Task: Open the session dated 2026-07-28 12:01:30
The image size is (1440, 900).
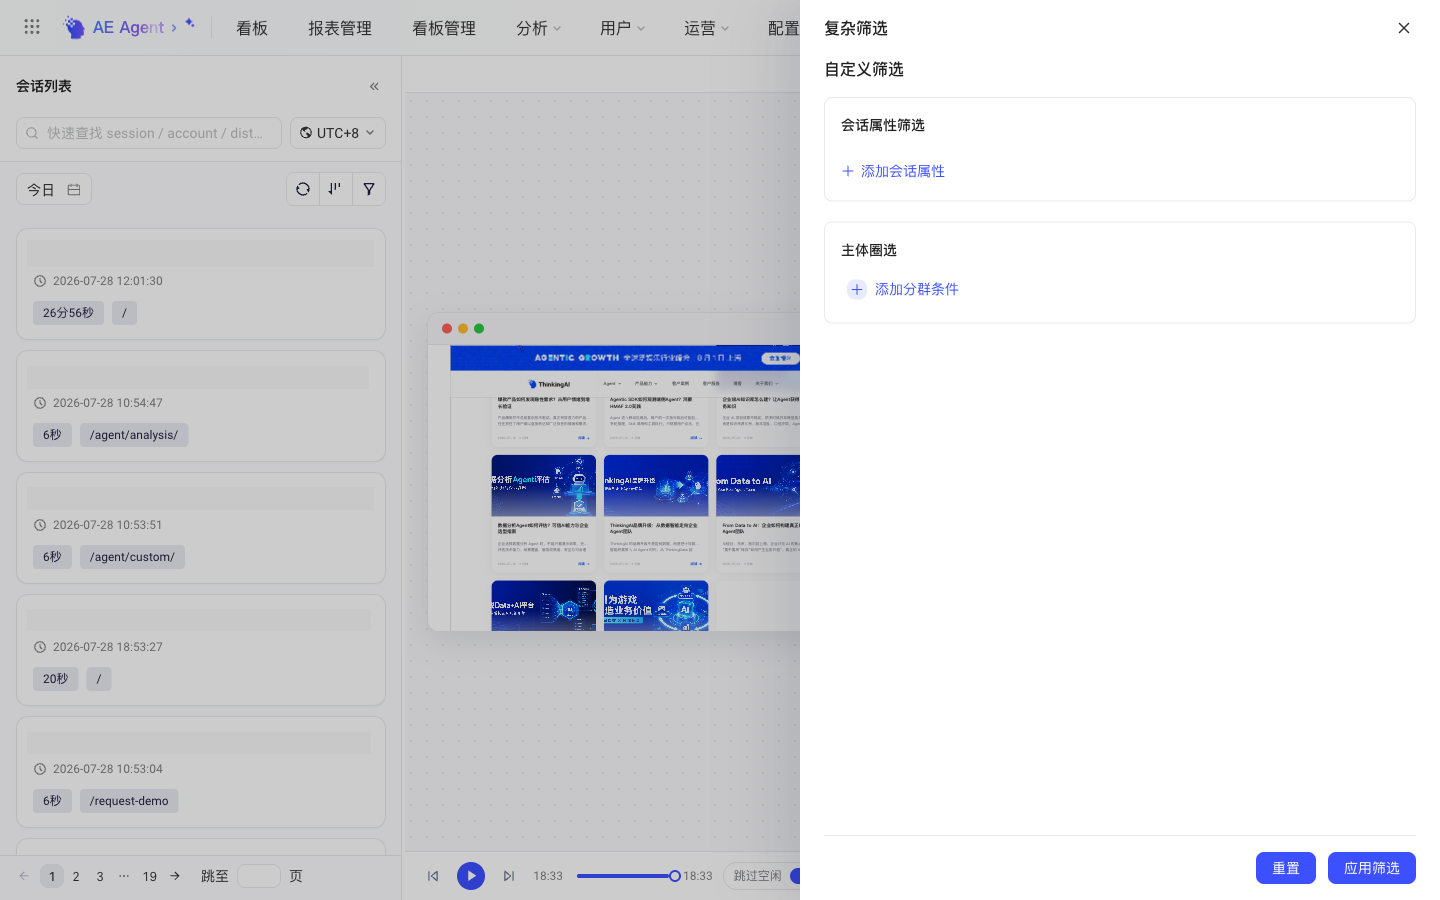Action: click(201, 284)
